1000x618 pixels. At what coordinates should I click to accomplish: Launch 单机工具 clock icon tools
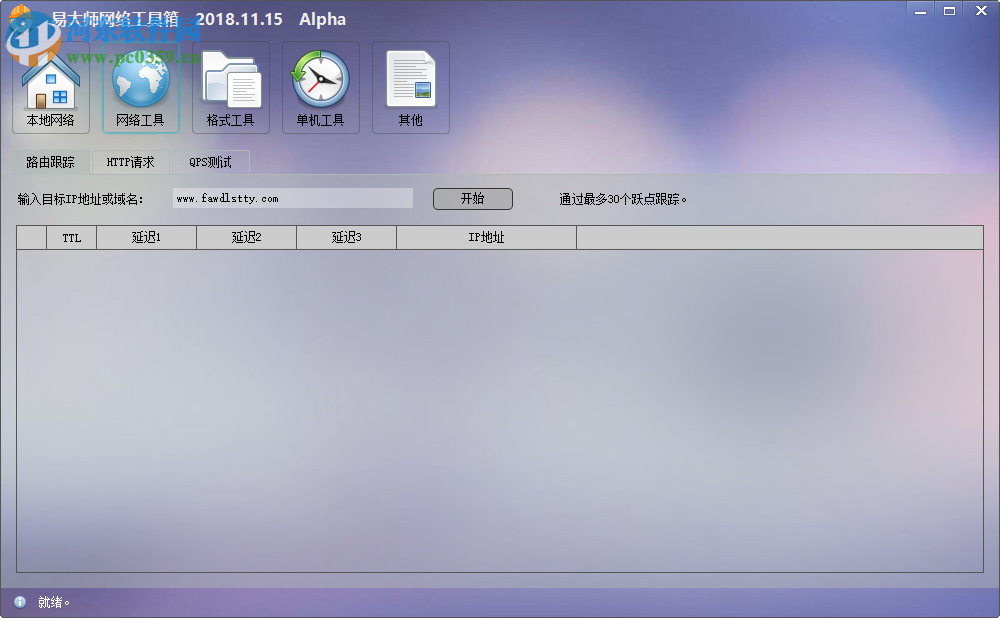[320, 85]
